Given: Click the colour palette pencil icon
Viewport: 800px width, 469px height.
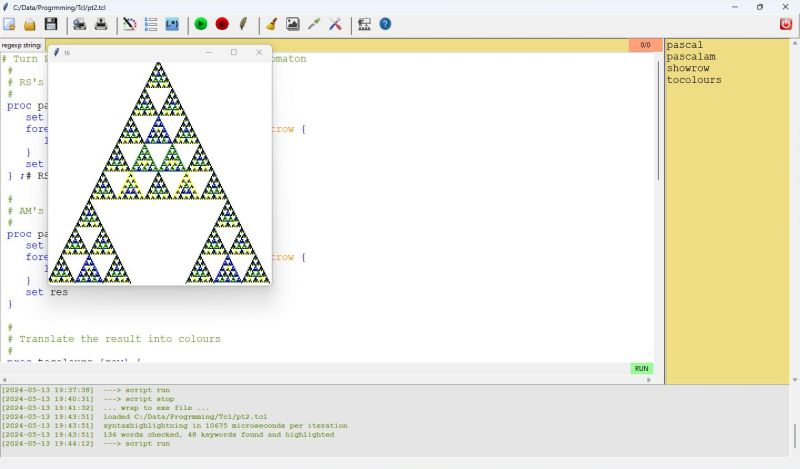Looking at the screenshot, I should [x=130, y=24].
